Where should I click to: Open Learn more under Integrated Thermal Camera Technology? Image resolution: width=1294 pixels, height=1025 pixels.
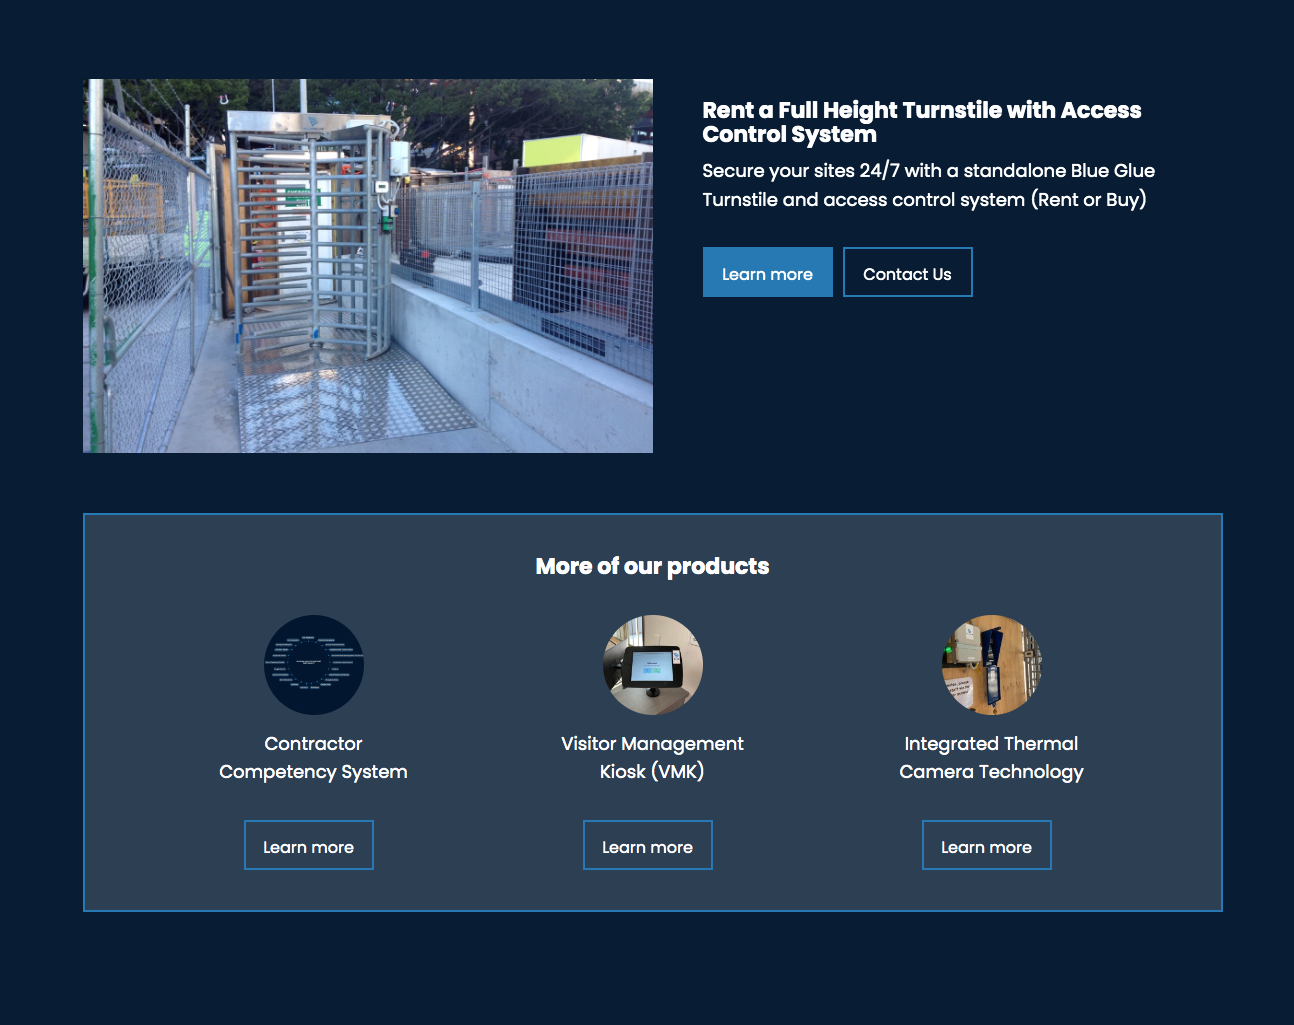(x=986, y=846)
